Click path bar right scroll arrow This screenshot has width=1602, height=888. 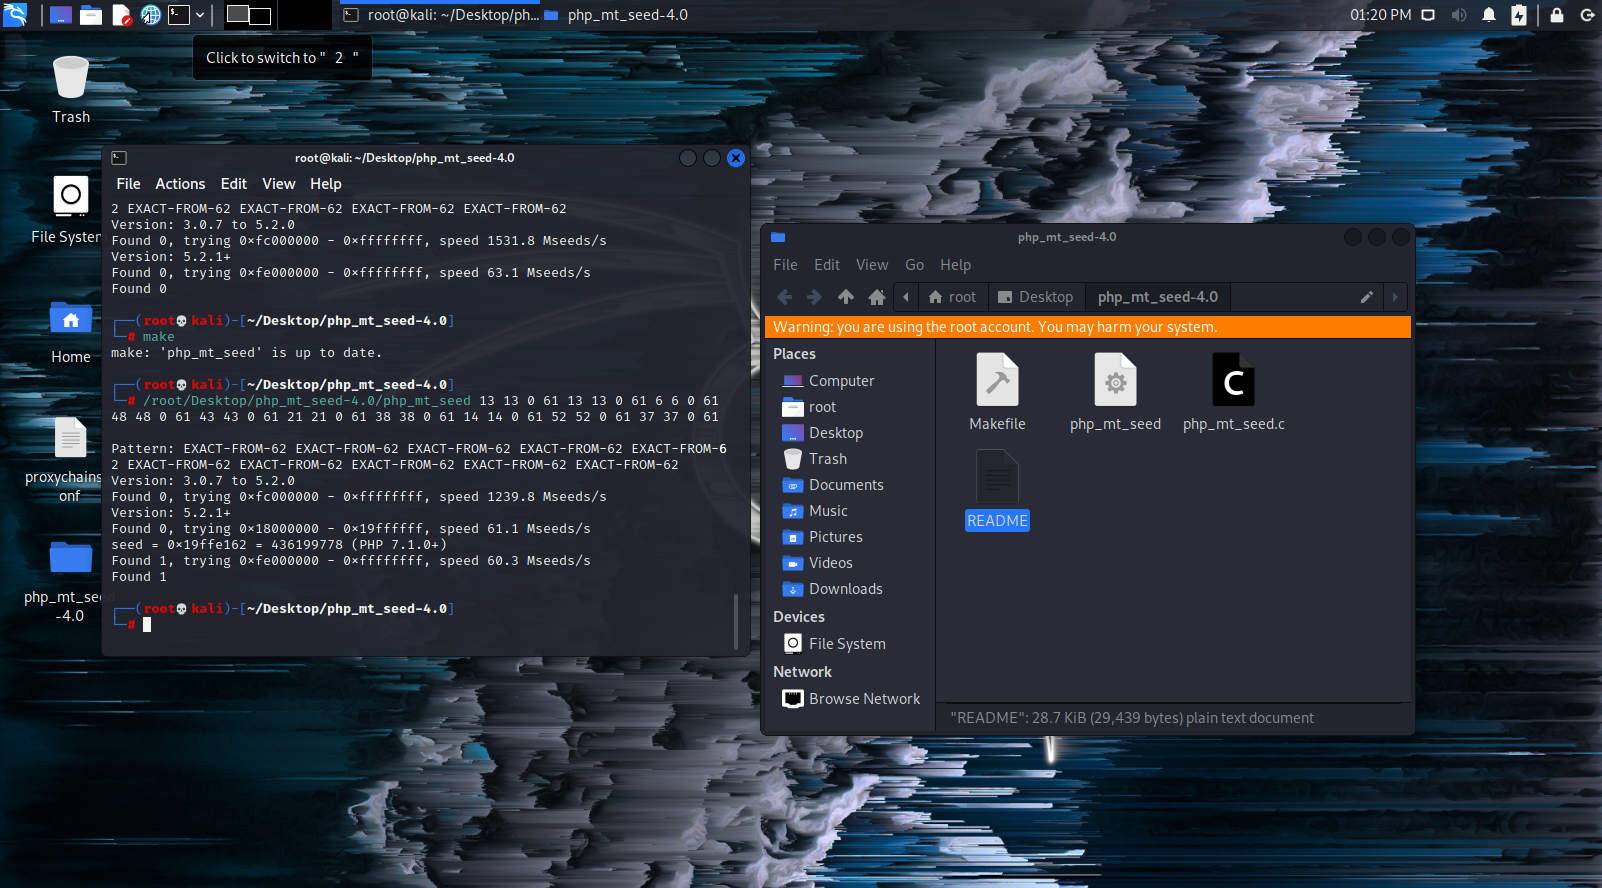pyautogui.click(x=1395, y=297)
